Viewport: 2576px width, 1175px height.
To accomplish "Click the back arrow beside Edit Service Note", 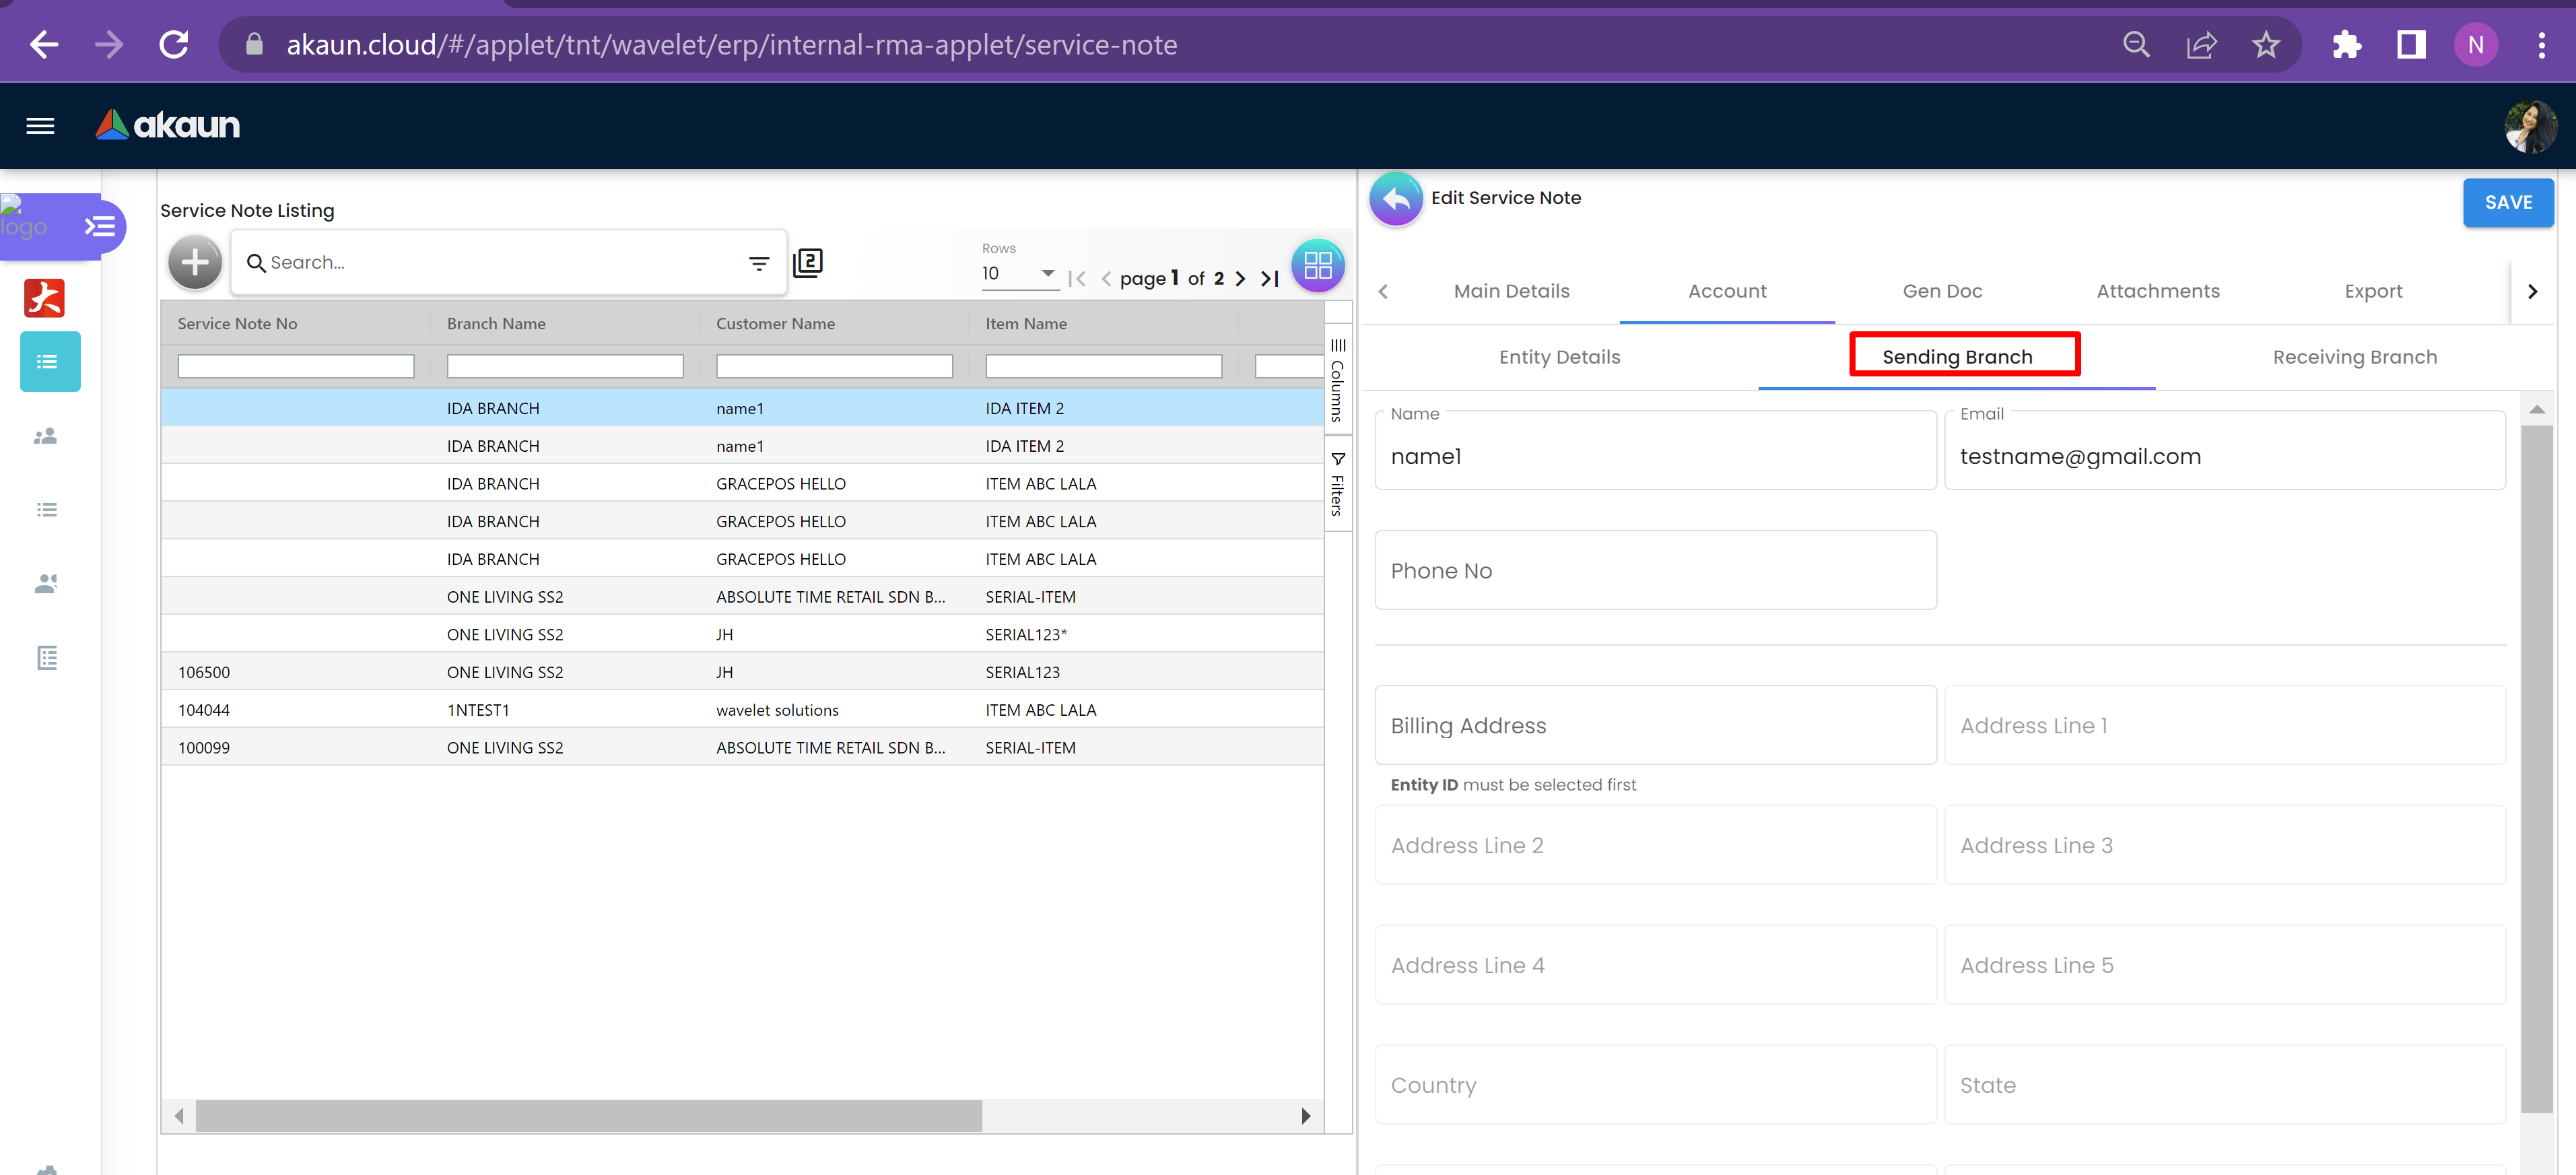I will pos(1396,199).
